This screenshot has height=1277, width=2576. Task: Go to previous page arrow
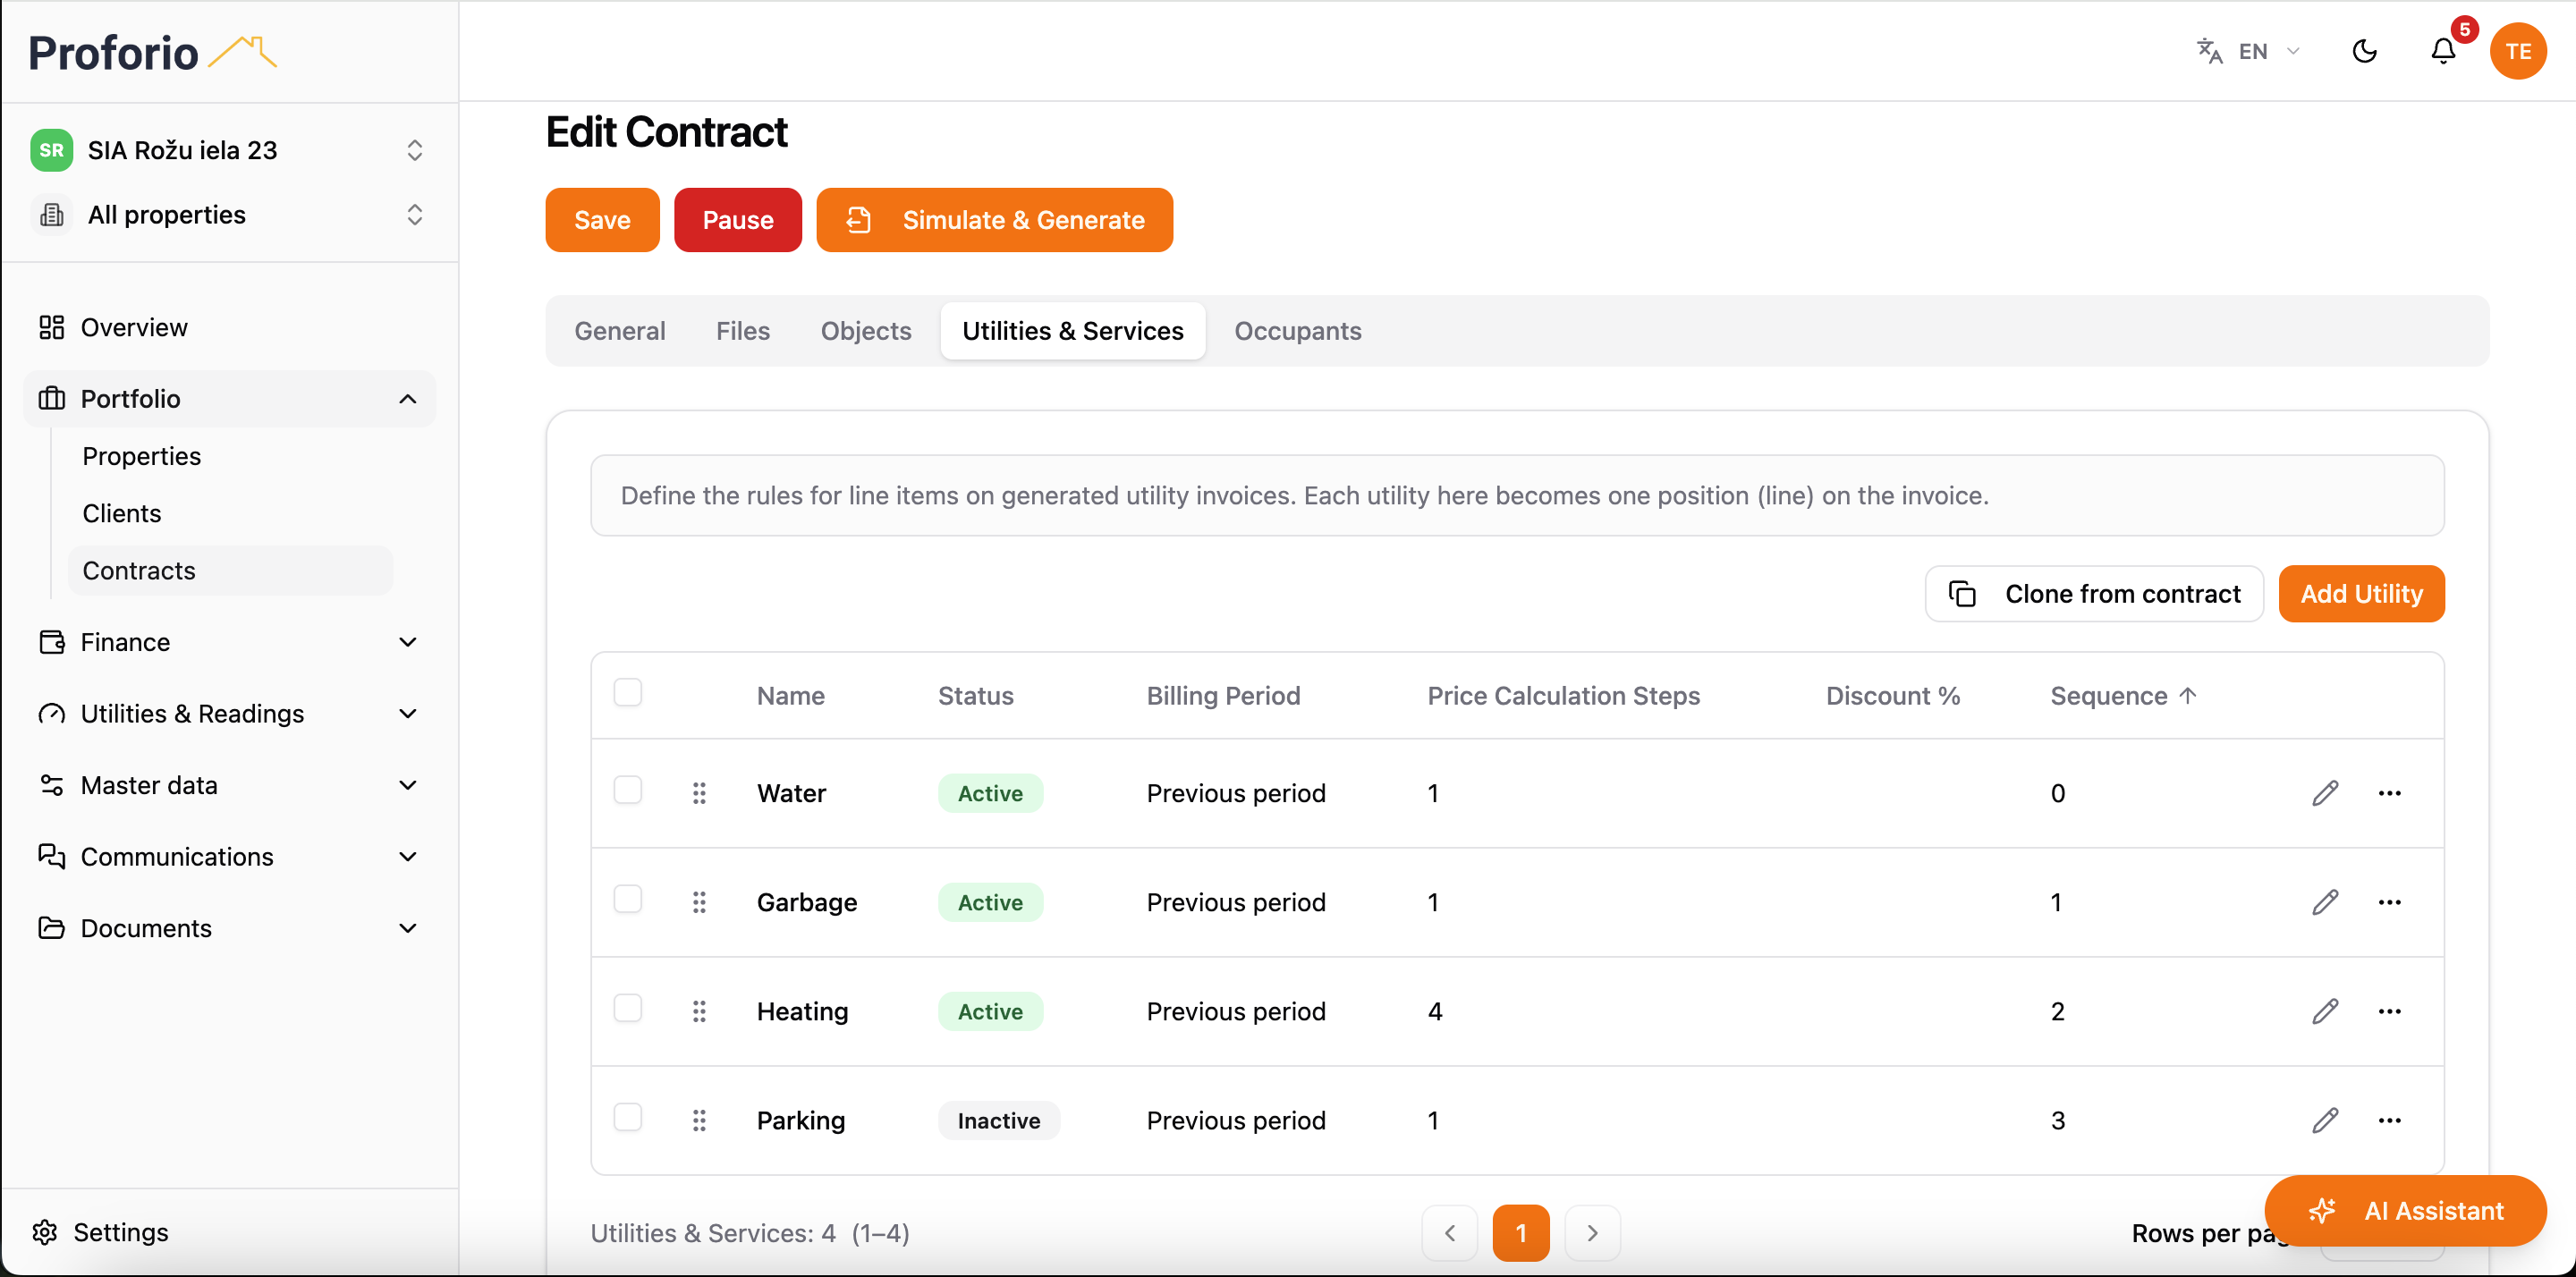coord(1449,1233)
